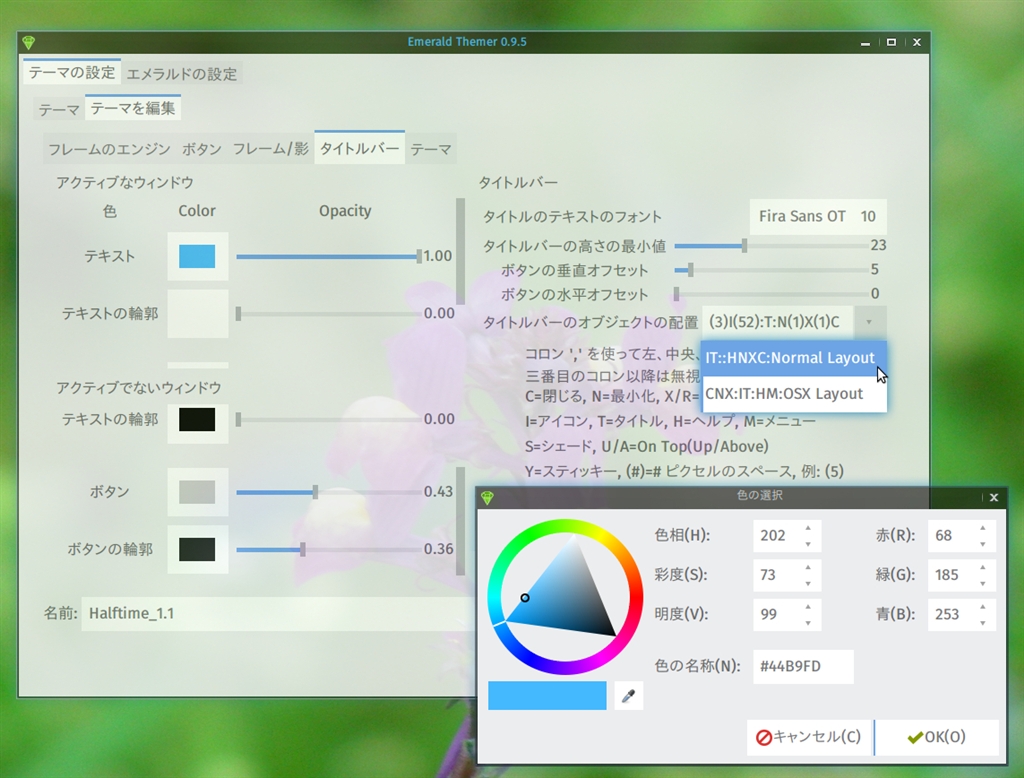Viewport: 1024px width, 778px height.
Task: Click the ボタンの輪郭 opacity slider at 0.36
Action: [328, 549]
